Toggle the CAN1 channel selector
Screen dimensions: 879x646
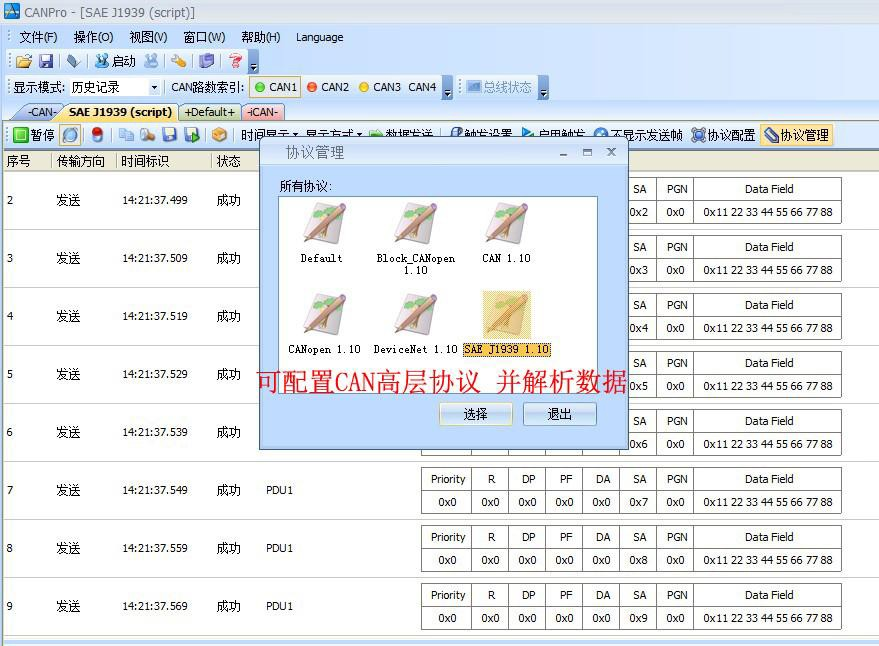[x=275, y=88]
